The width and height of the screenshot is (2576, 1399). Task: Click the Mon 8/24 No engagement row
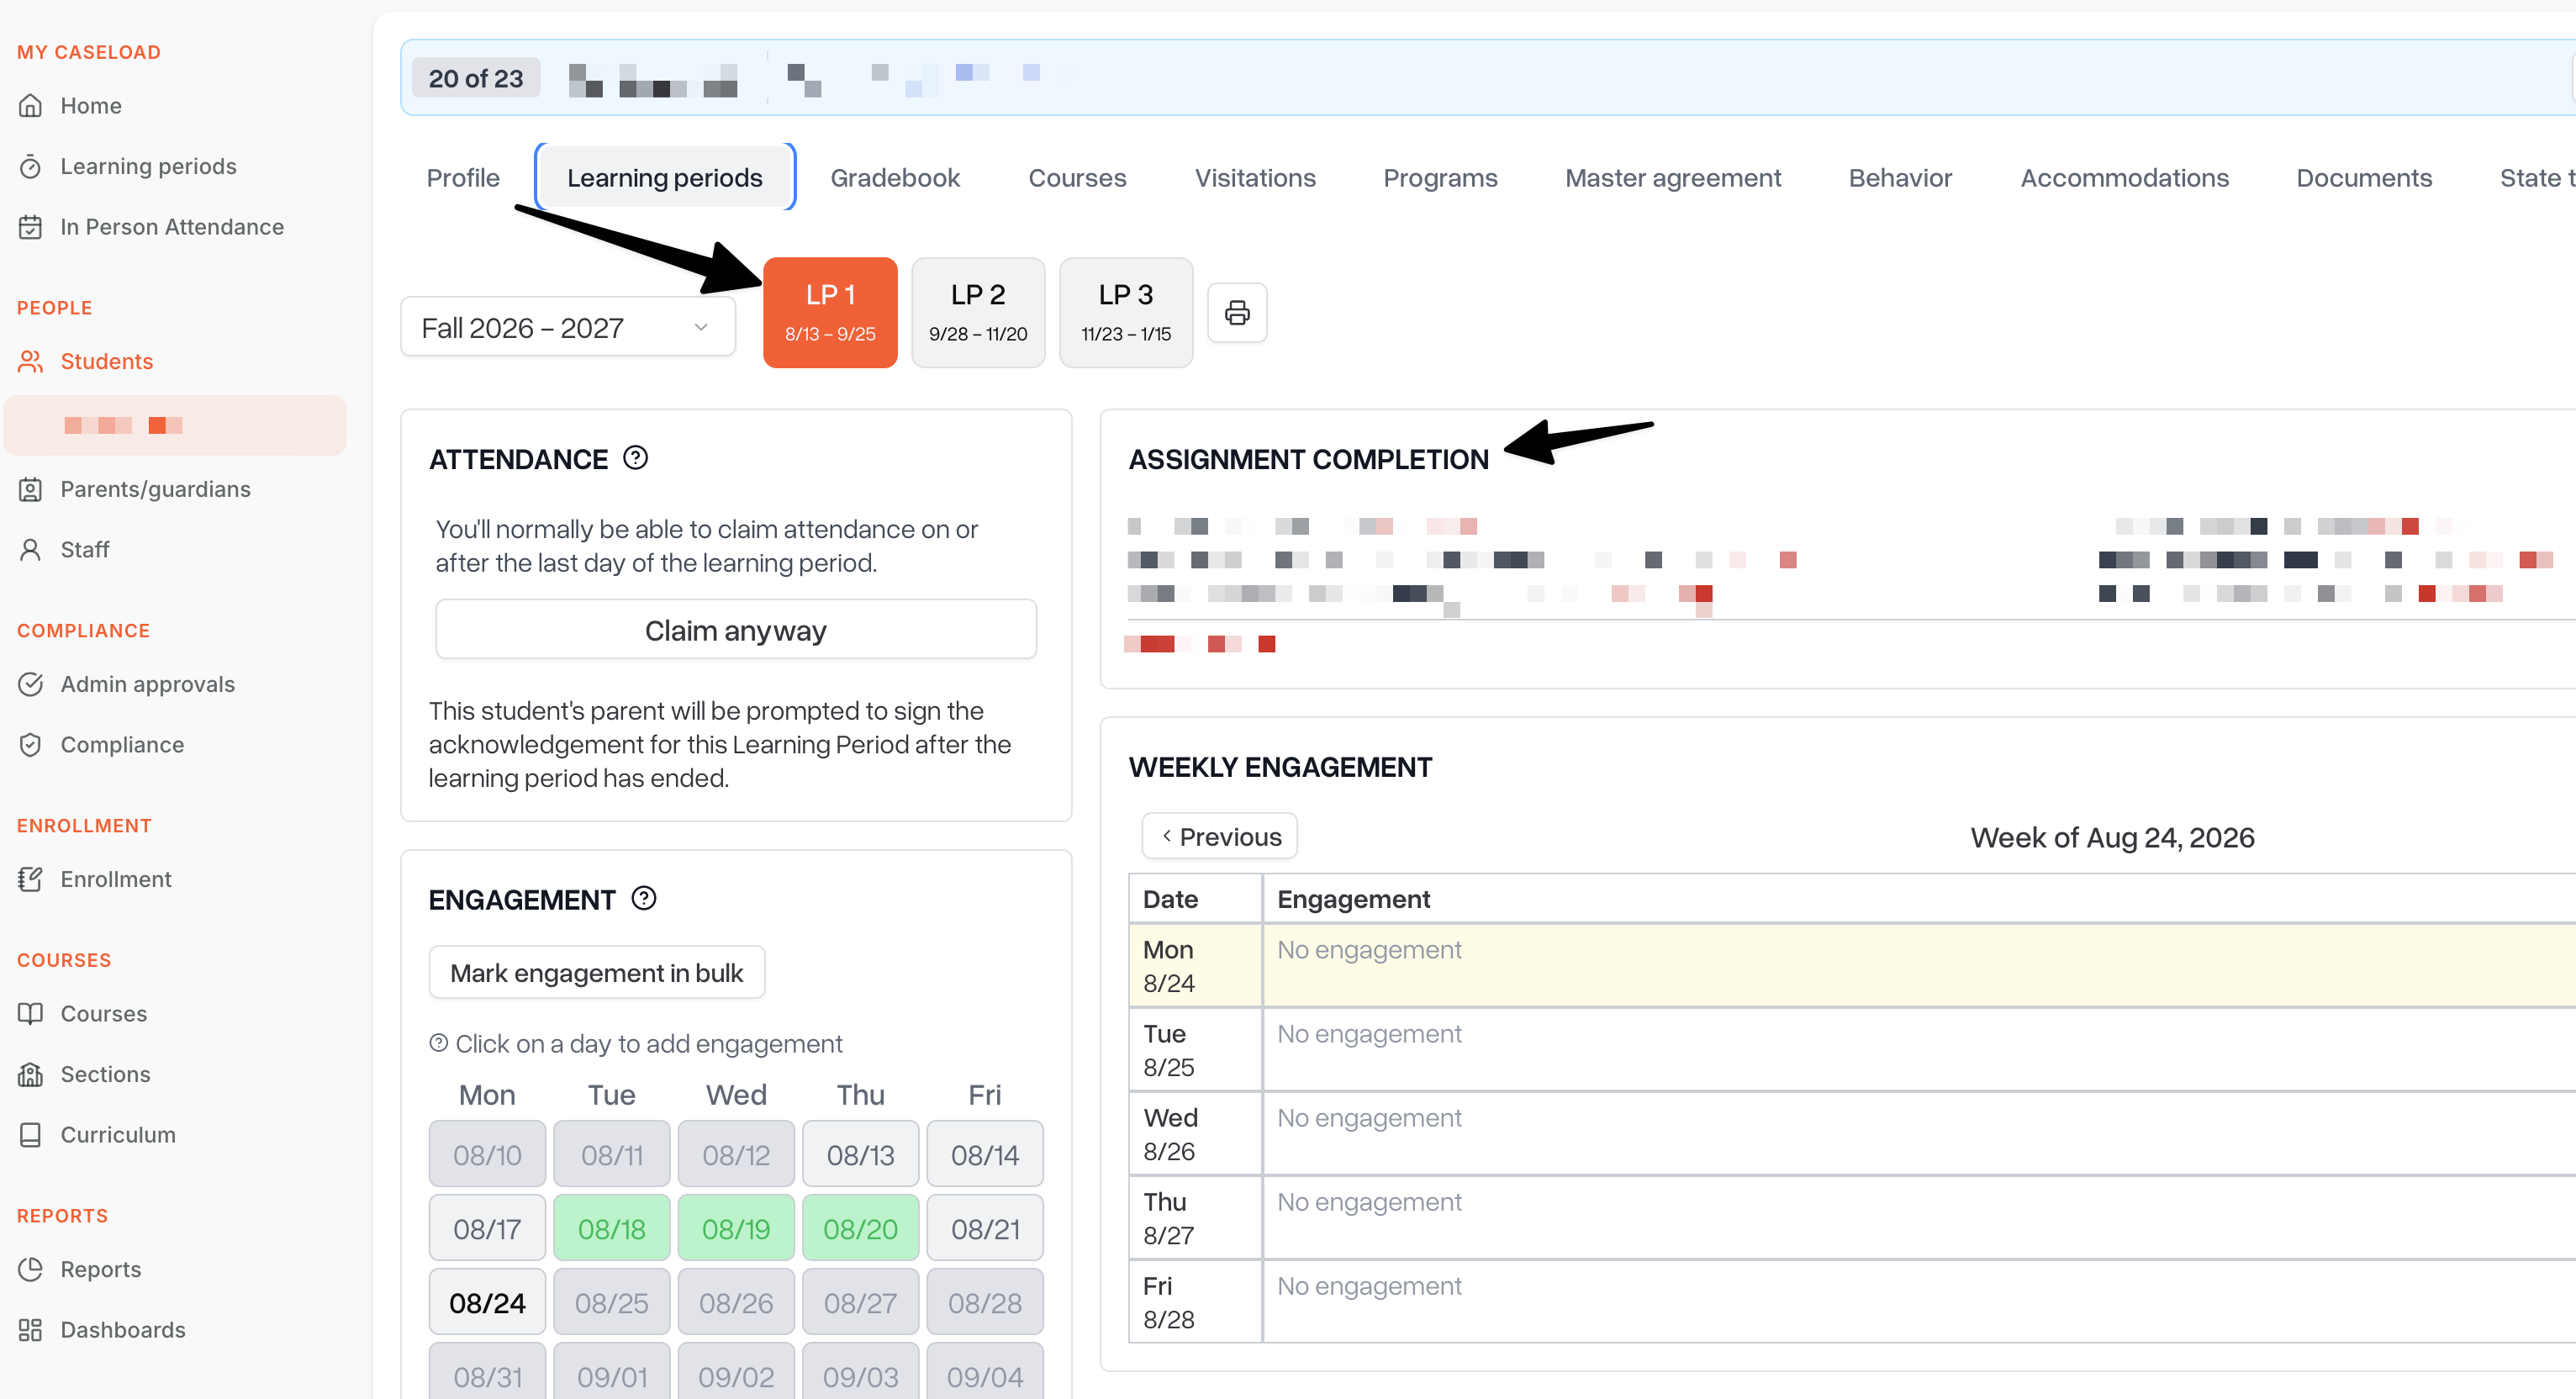tap(1852, 965)
